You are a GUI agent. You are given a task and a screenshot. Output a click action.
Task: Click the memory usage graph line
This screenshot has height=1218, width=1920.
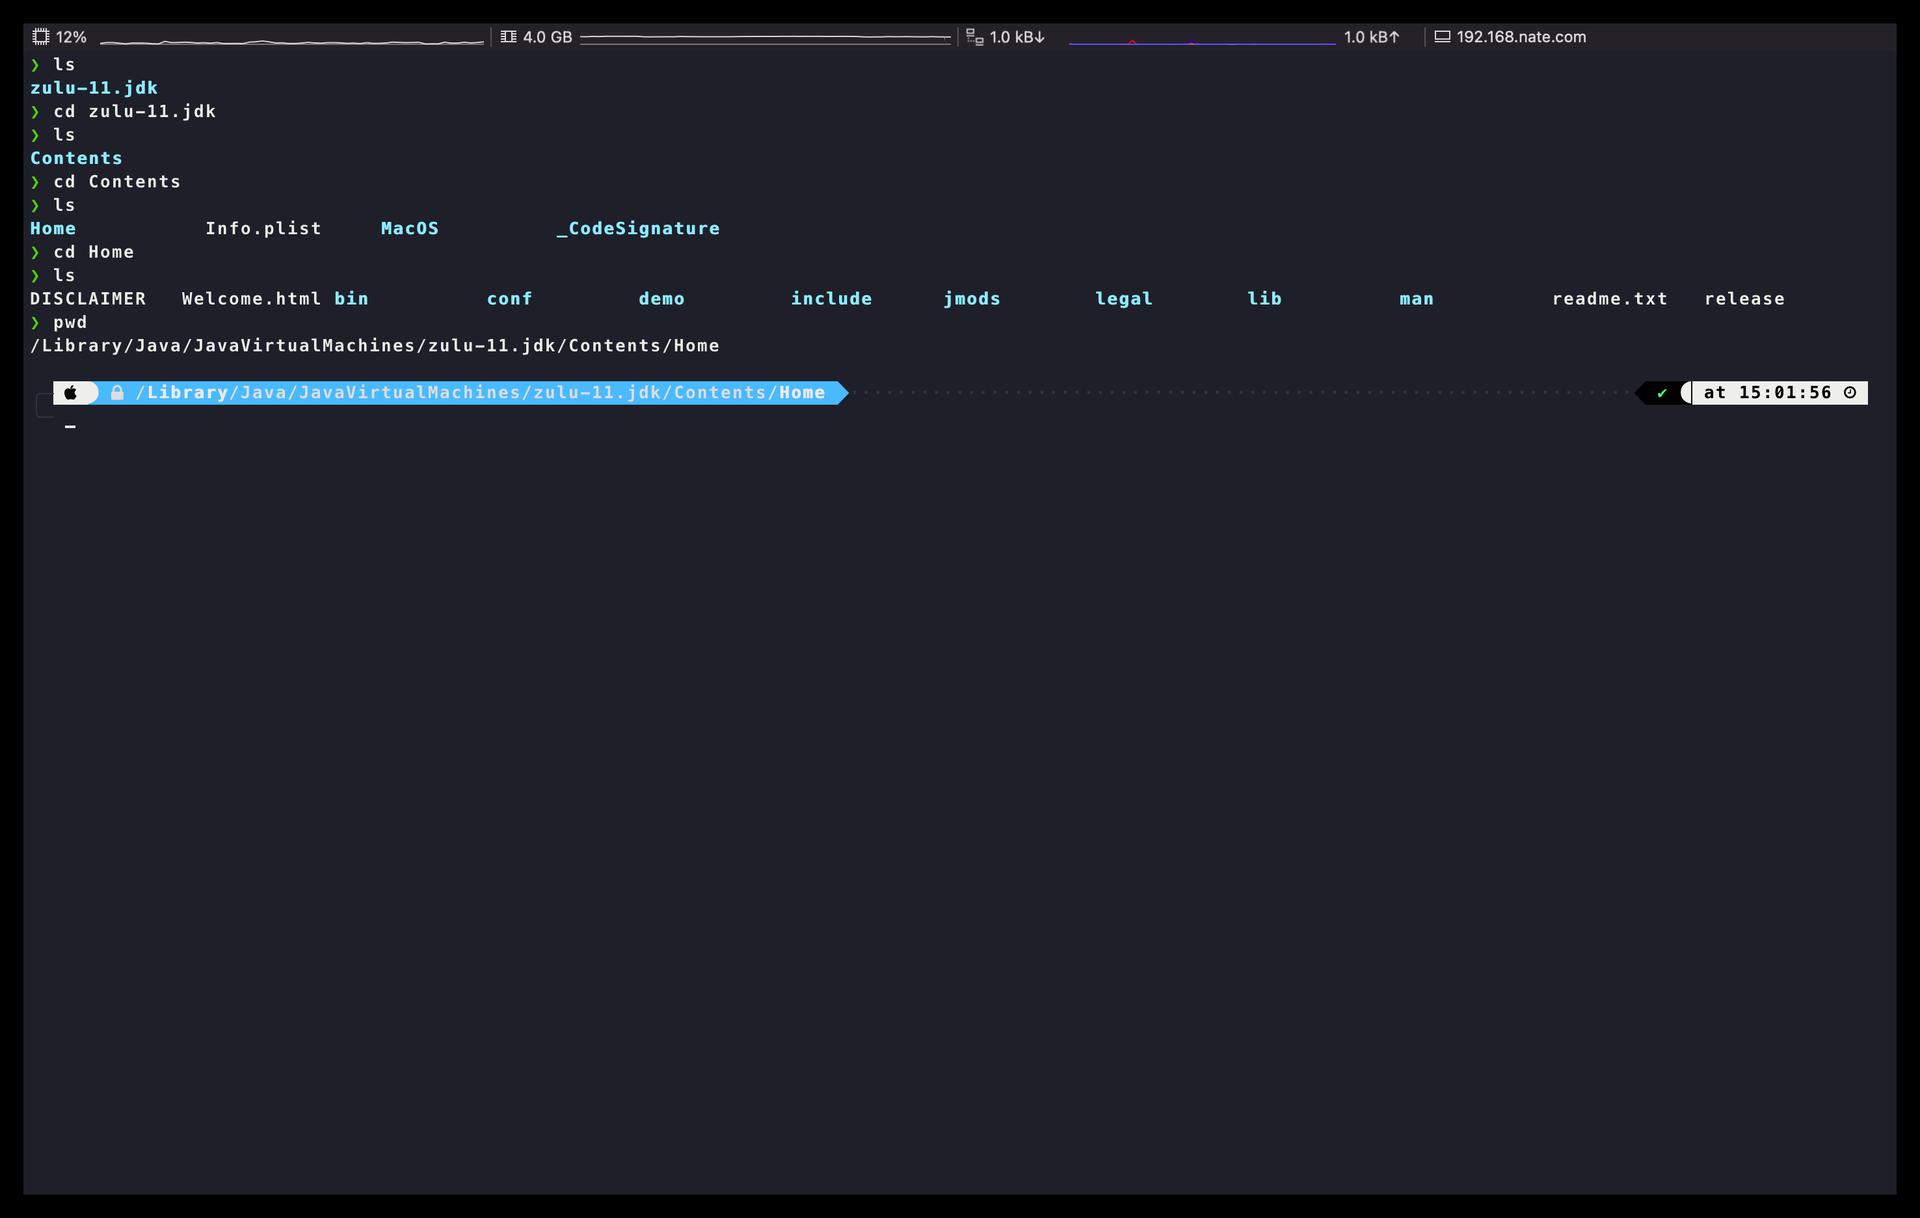click(x=765, y=38)
